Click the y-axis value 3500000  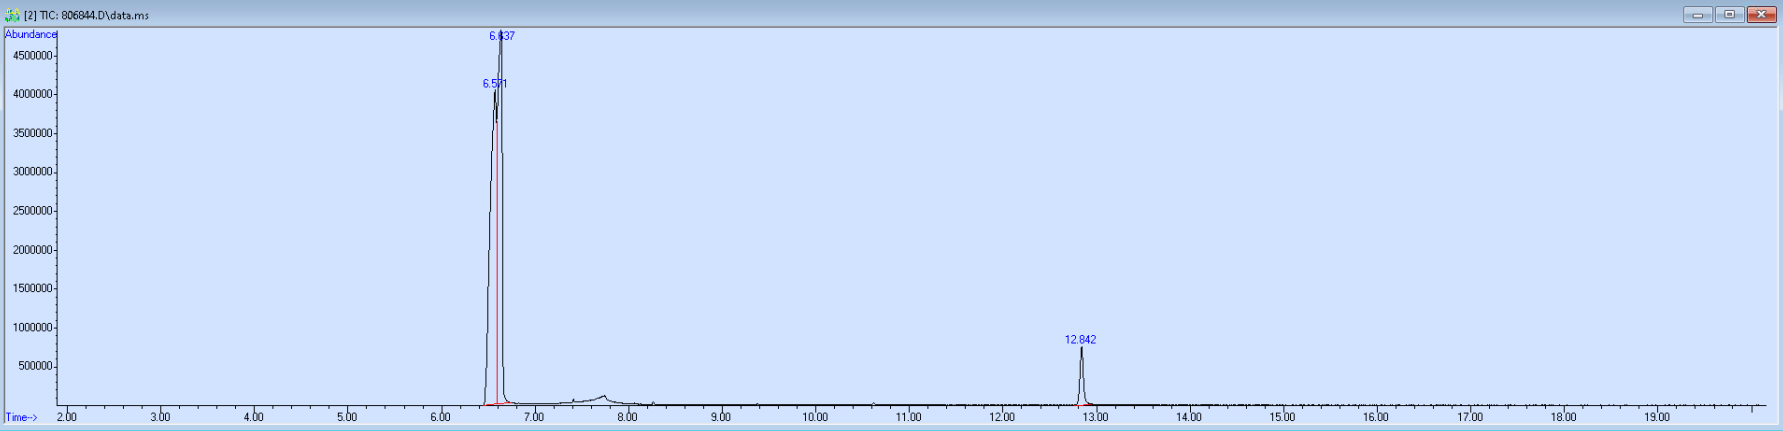pos(32,133)
